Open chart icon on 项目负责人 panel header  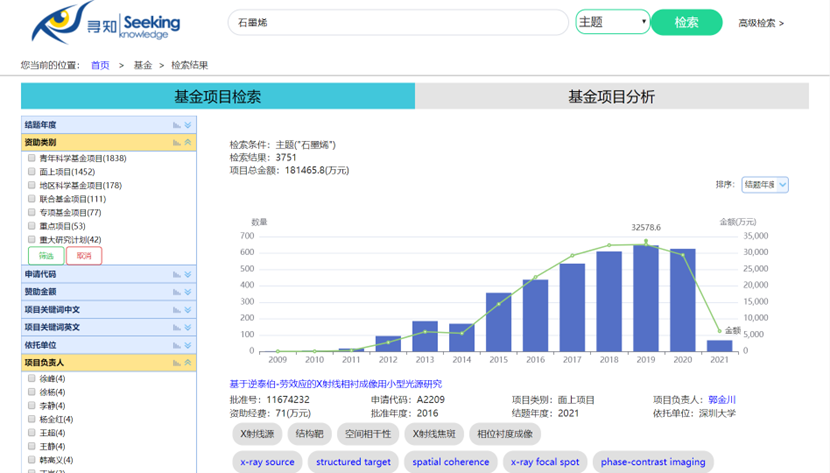pyautogui.click(x=177, y=362)
